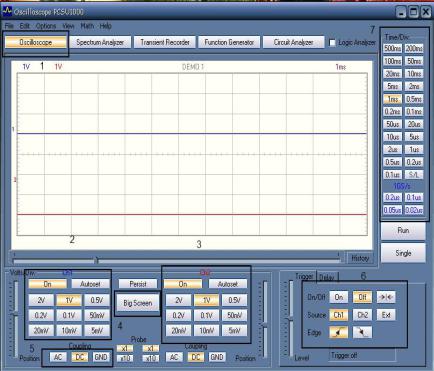Click the oscilloscope icon in the title bar
This screenshot has width=434, height=371.
pyautogui.click(x=7, y=12)
